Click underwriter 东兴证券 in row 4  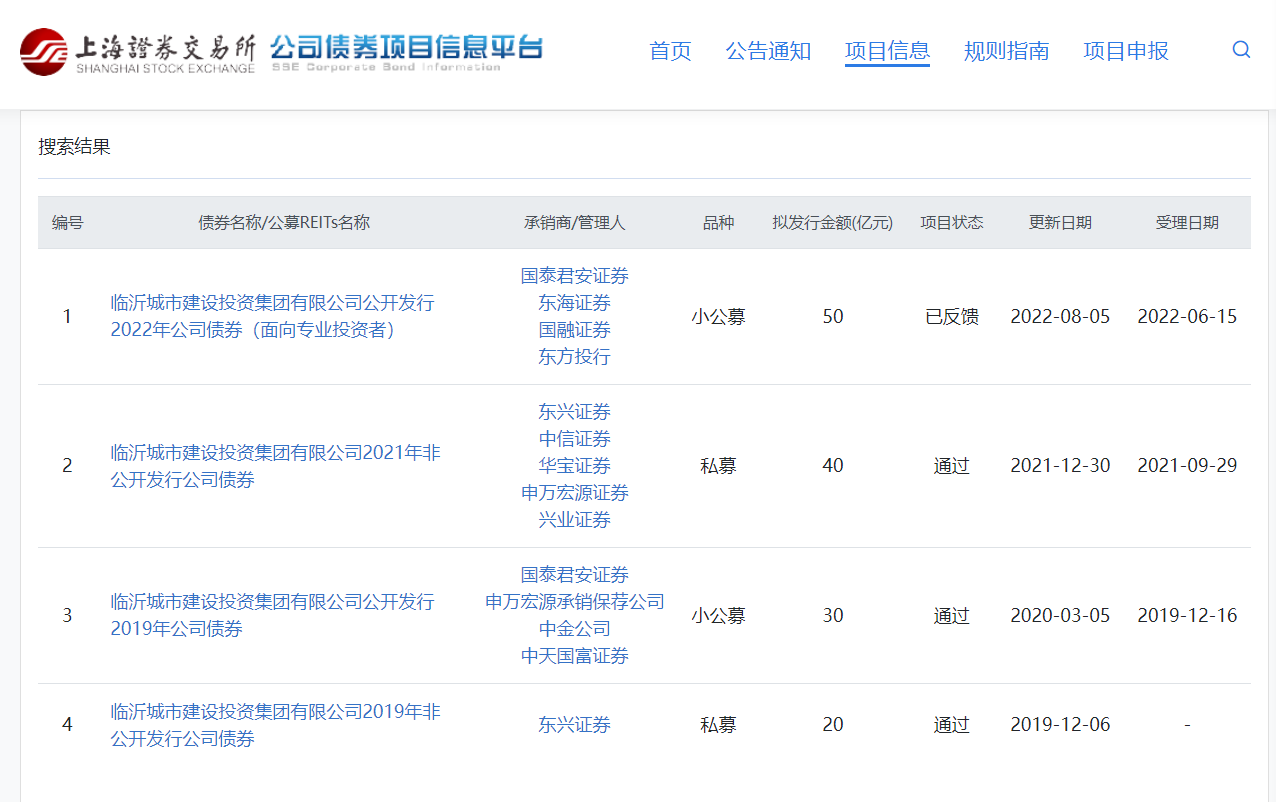(x=574, y=725)
